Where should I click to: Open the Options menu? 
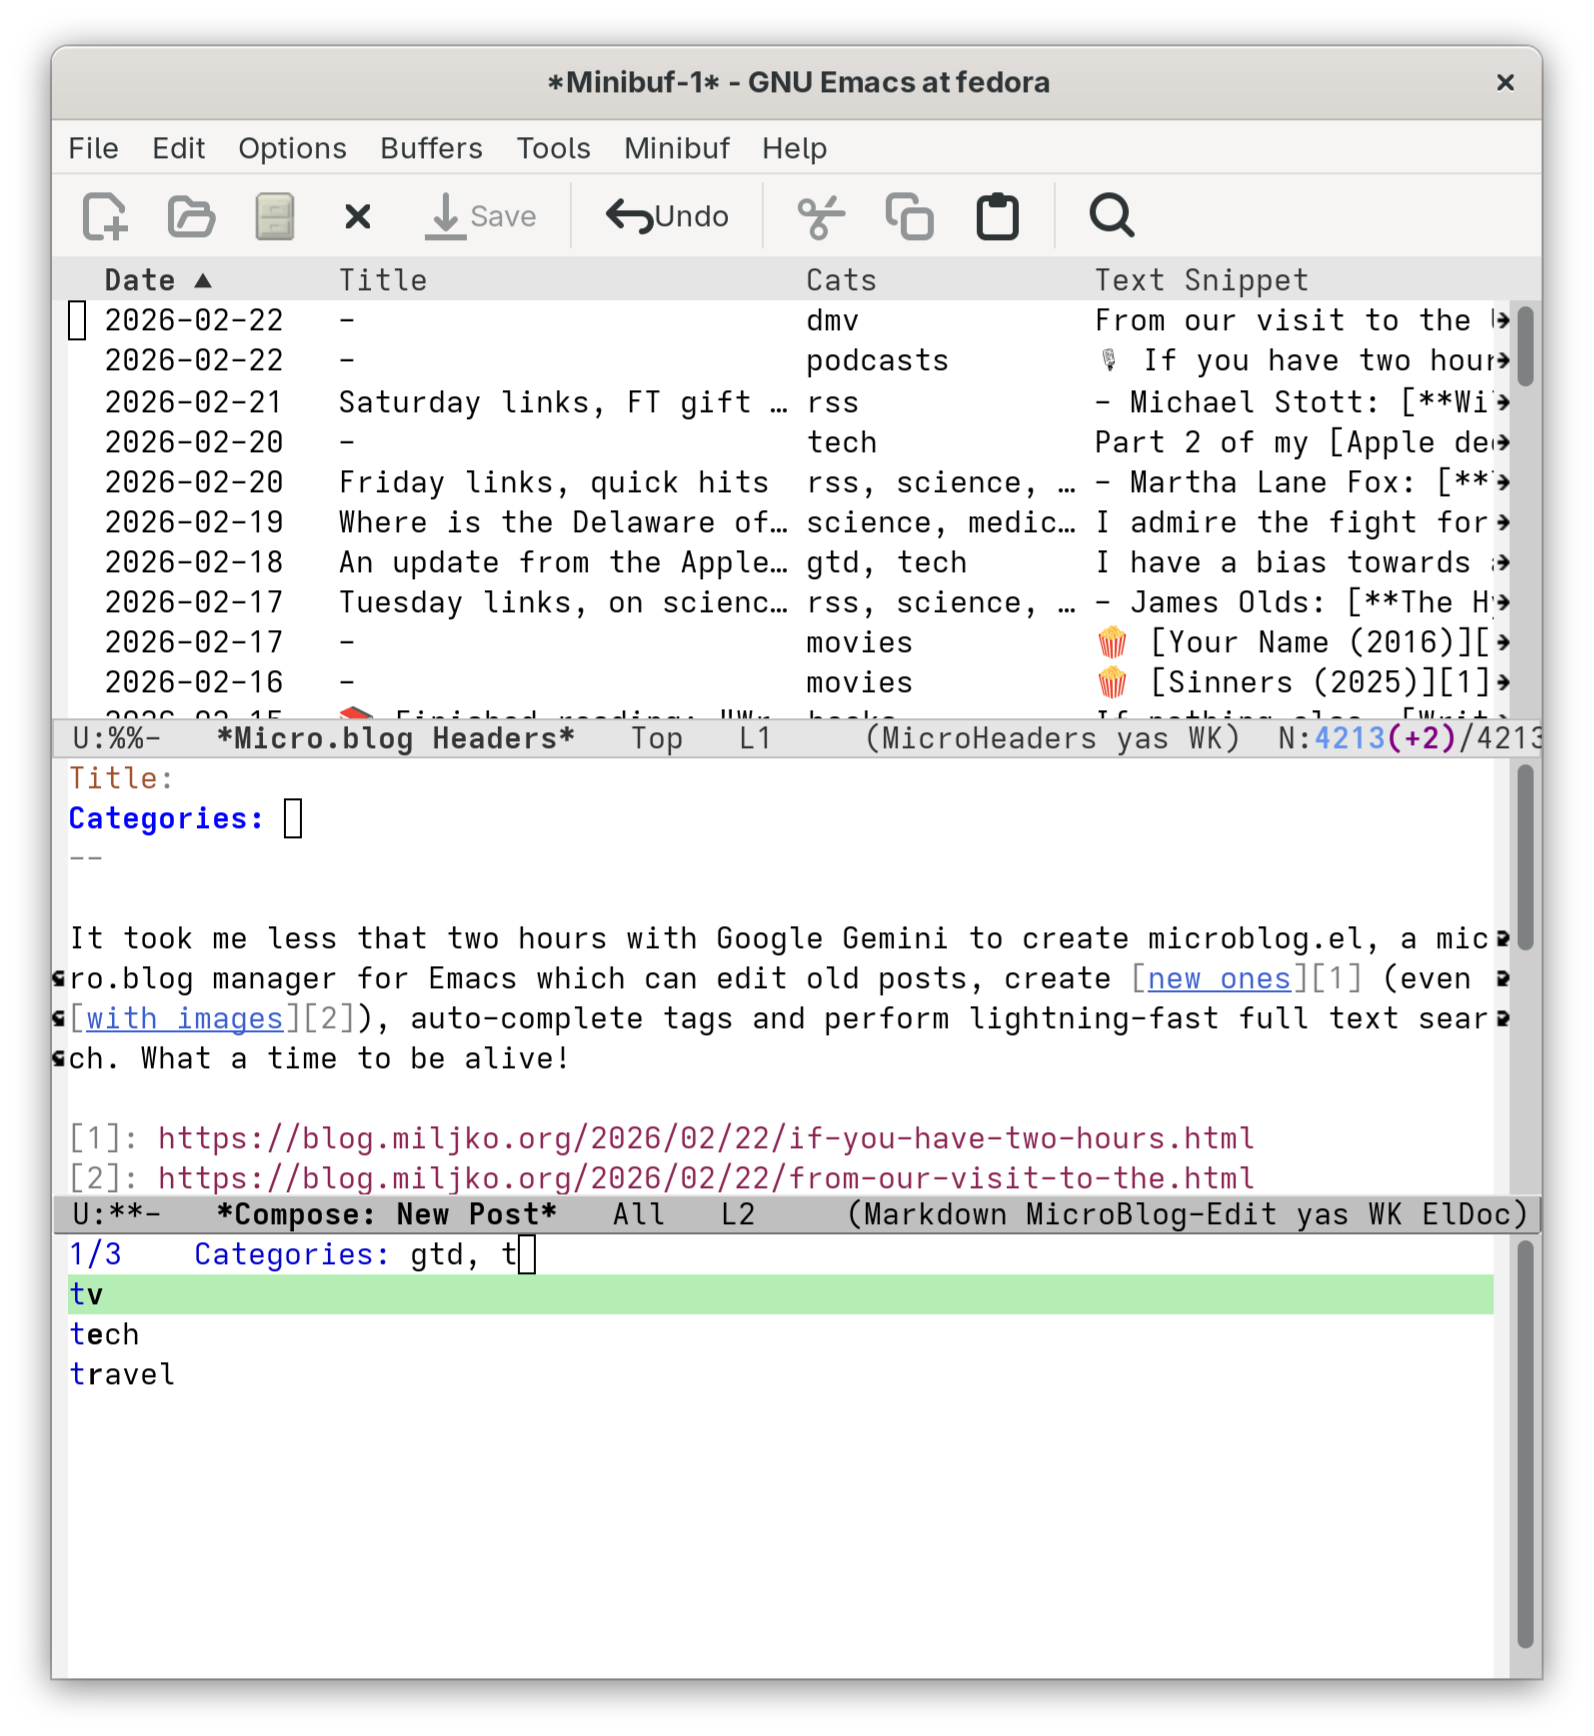pyautogui.click(x=292, y=148)
